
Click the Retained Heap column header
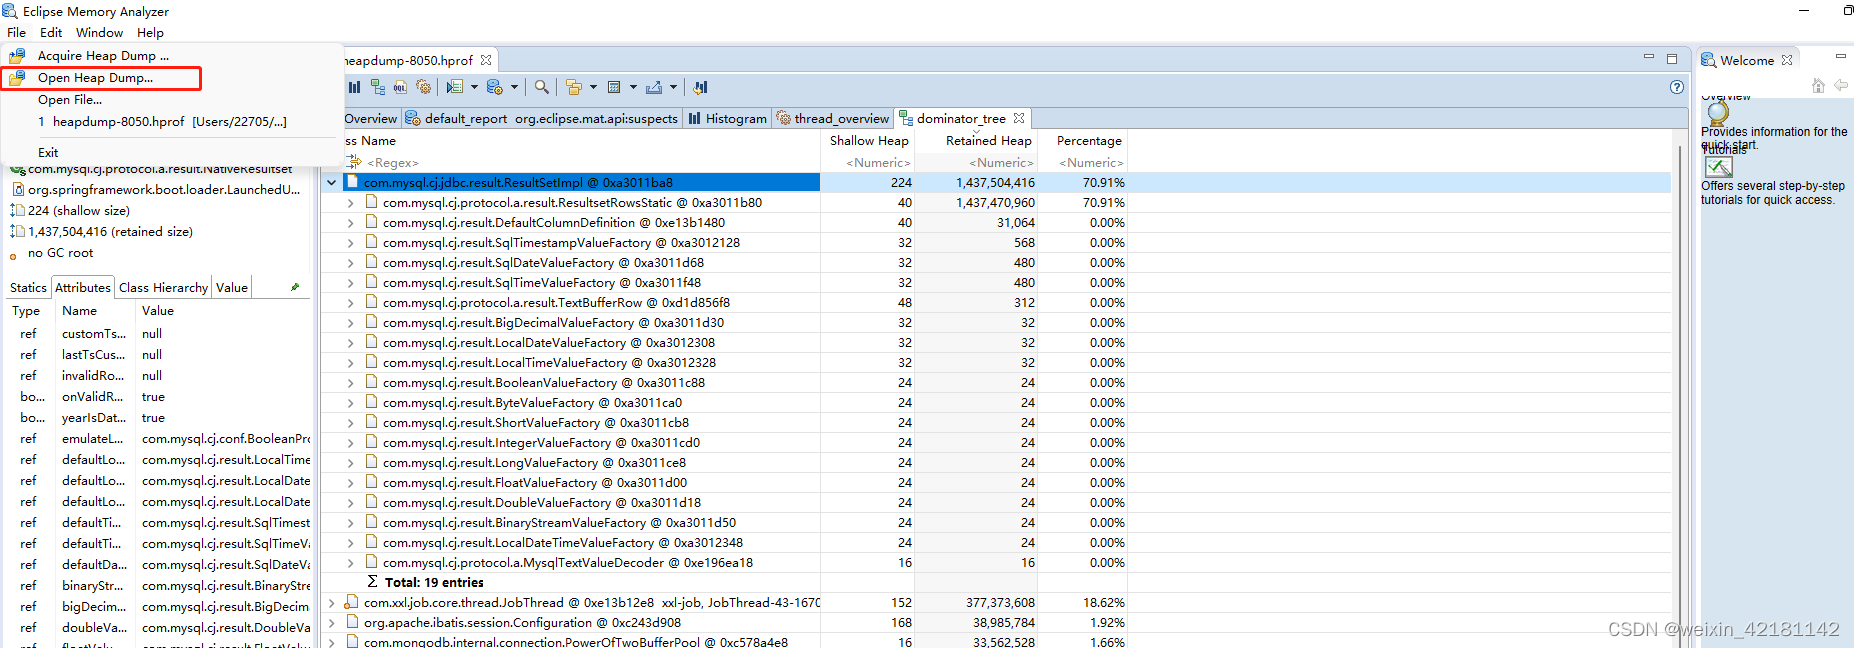click(x=988, y=141)
